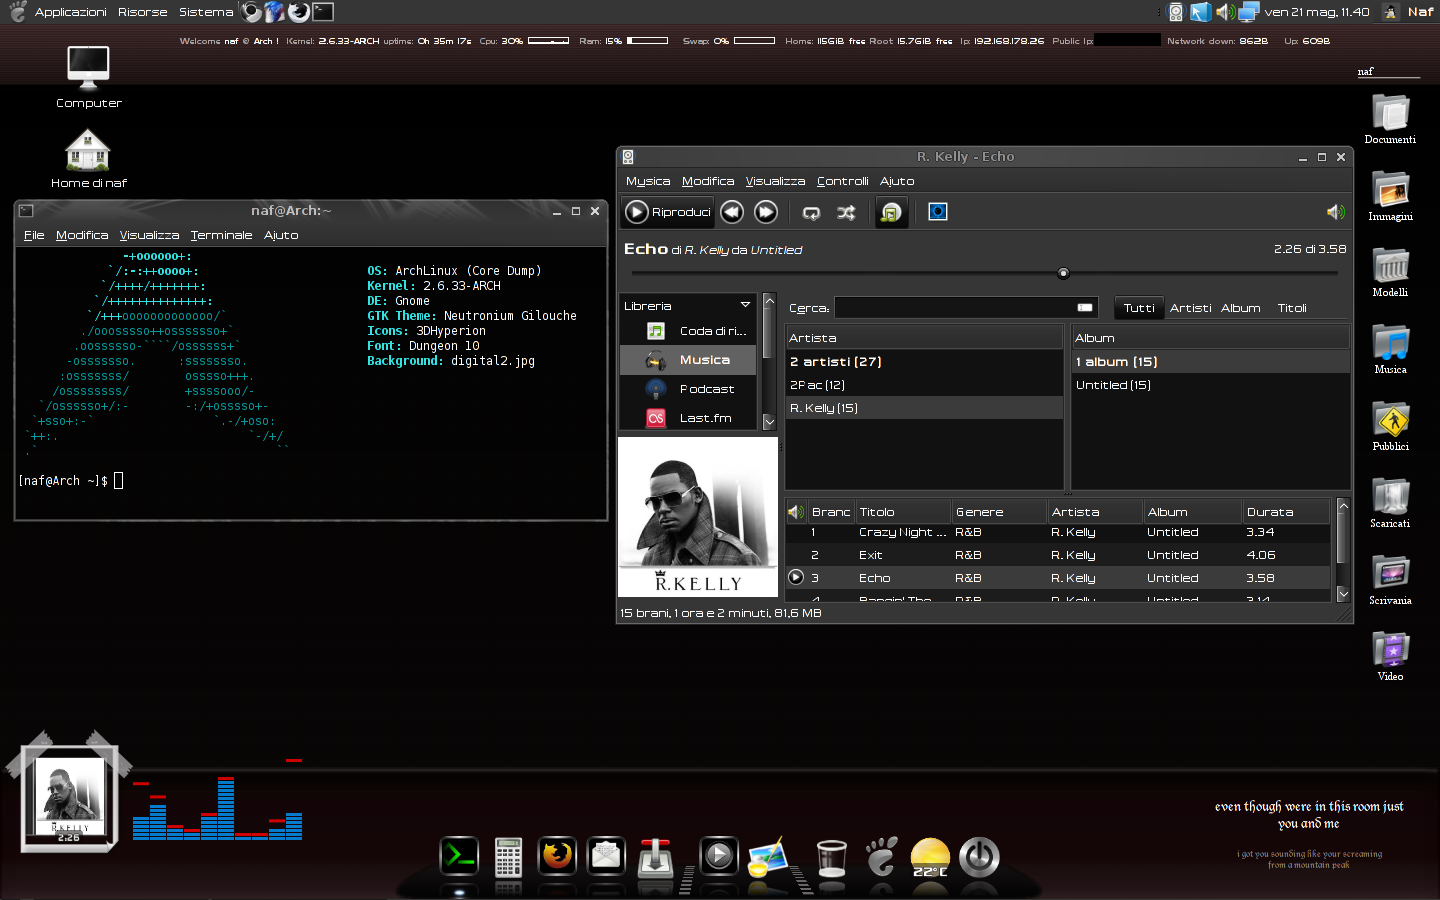Viewport: 1440px width, 900px height.
Task: Select the 'Exit' track row
Action: pos(1058,555)
